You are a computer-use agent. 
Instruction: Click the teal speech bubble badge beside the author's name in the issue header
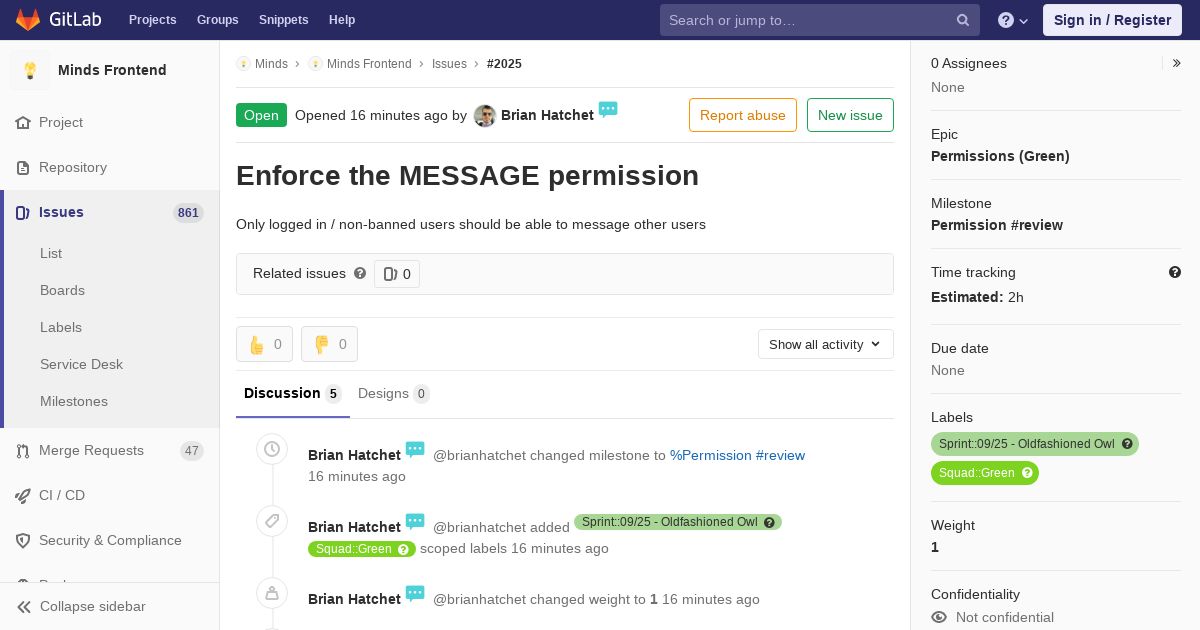coord(608,110)
